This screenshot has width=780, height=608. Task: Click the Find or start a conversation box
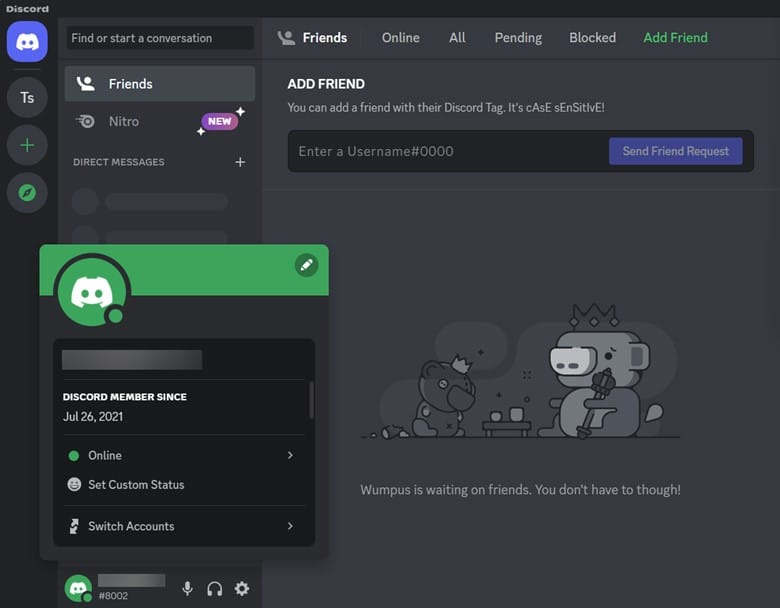160,38
